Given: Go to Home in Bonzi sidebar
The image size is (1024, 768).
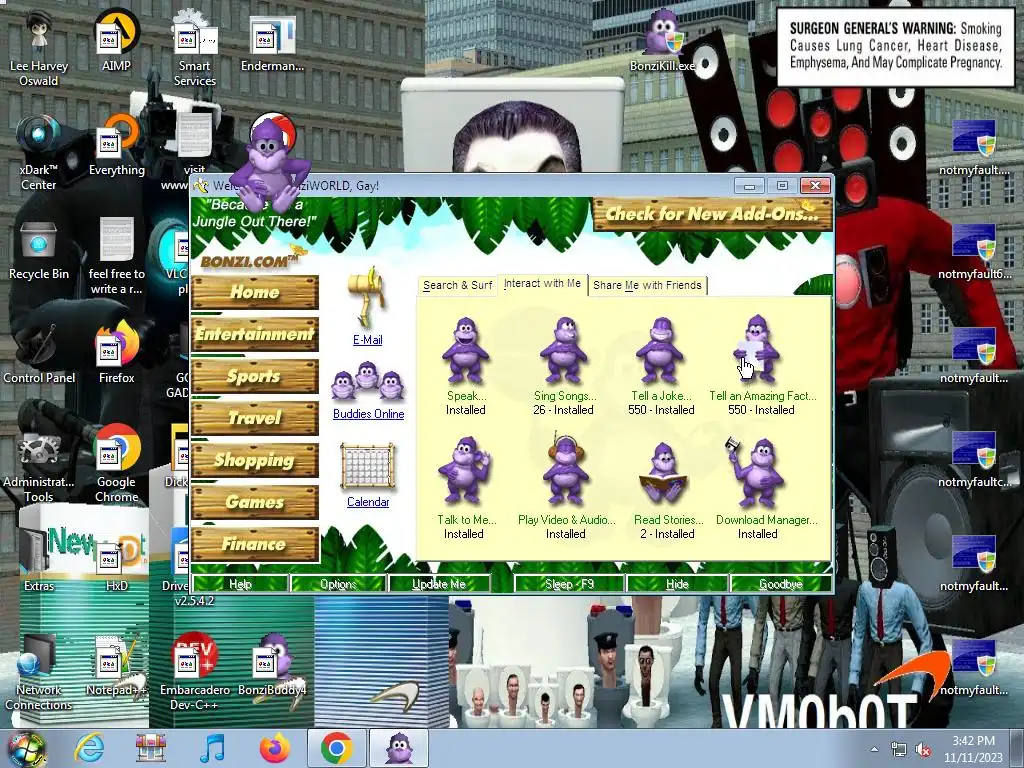Looking at the screenshot, I should [x=255, y=292].
